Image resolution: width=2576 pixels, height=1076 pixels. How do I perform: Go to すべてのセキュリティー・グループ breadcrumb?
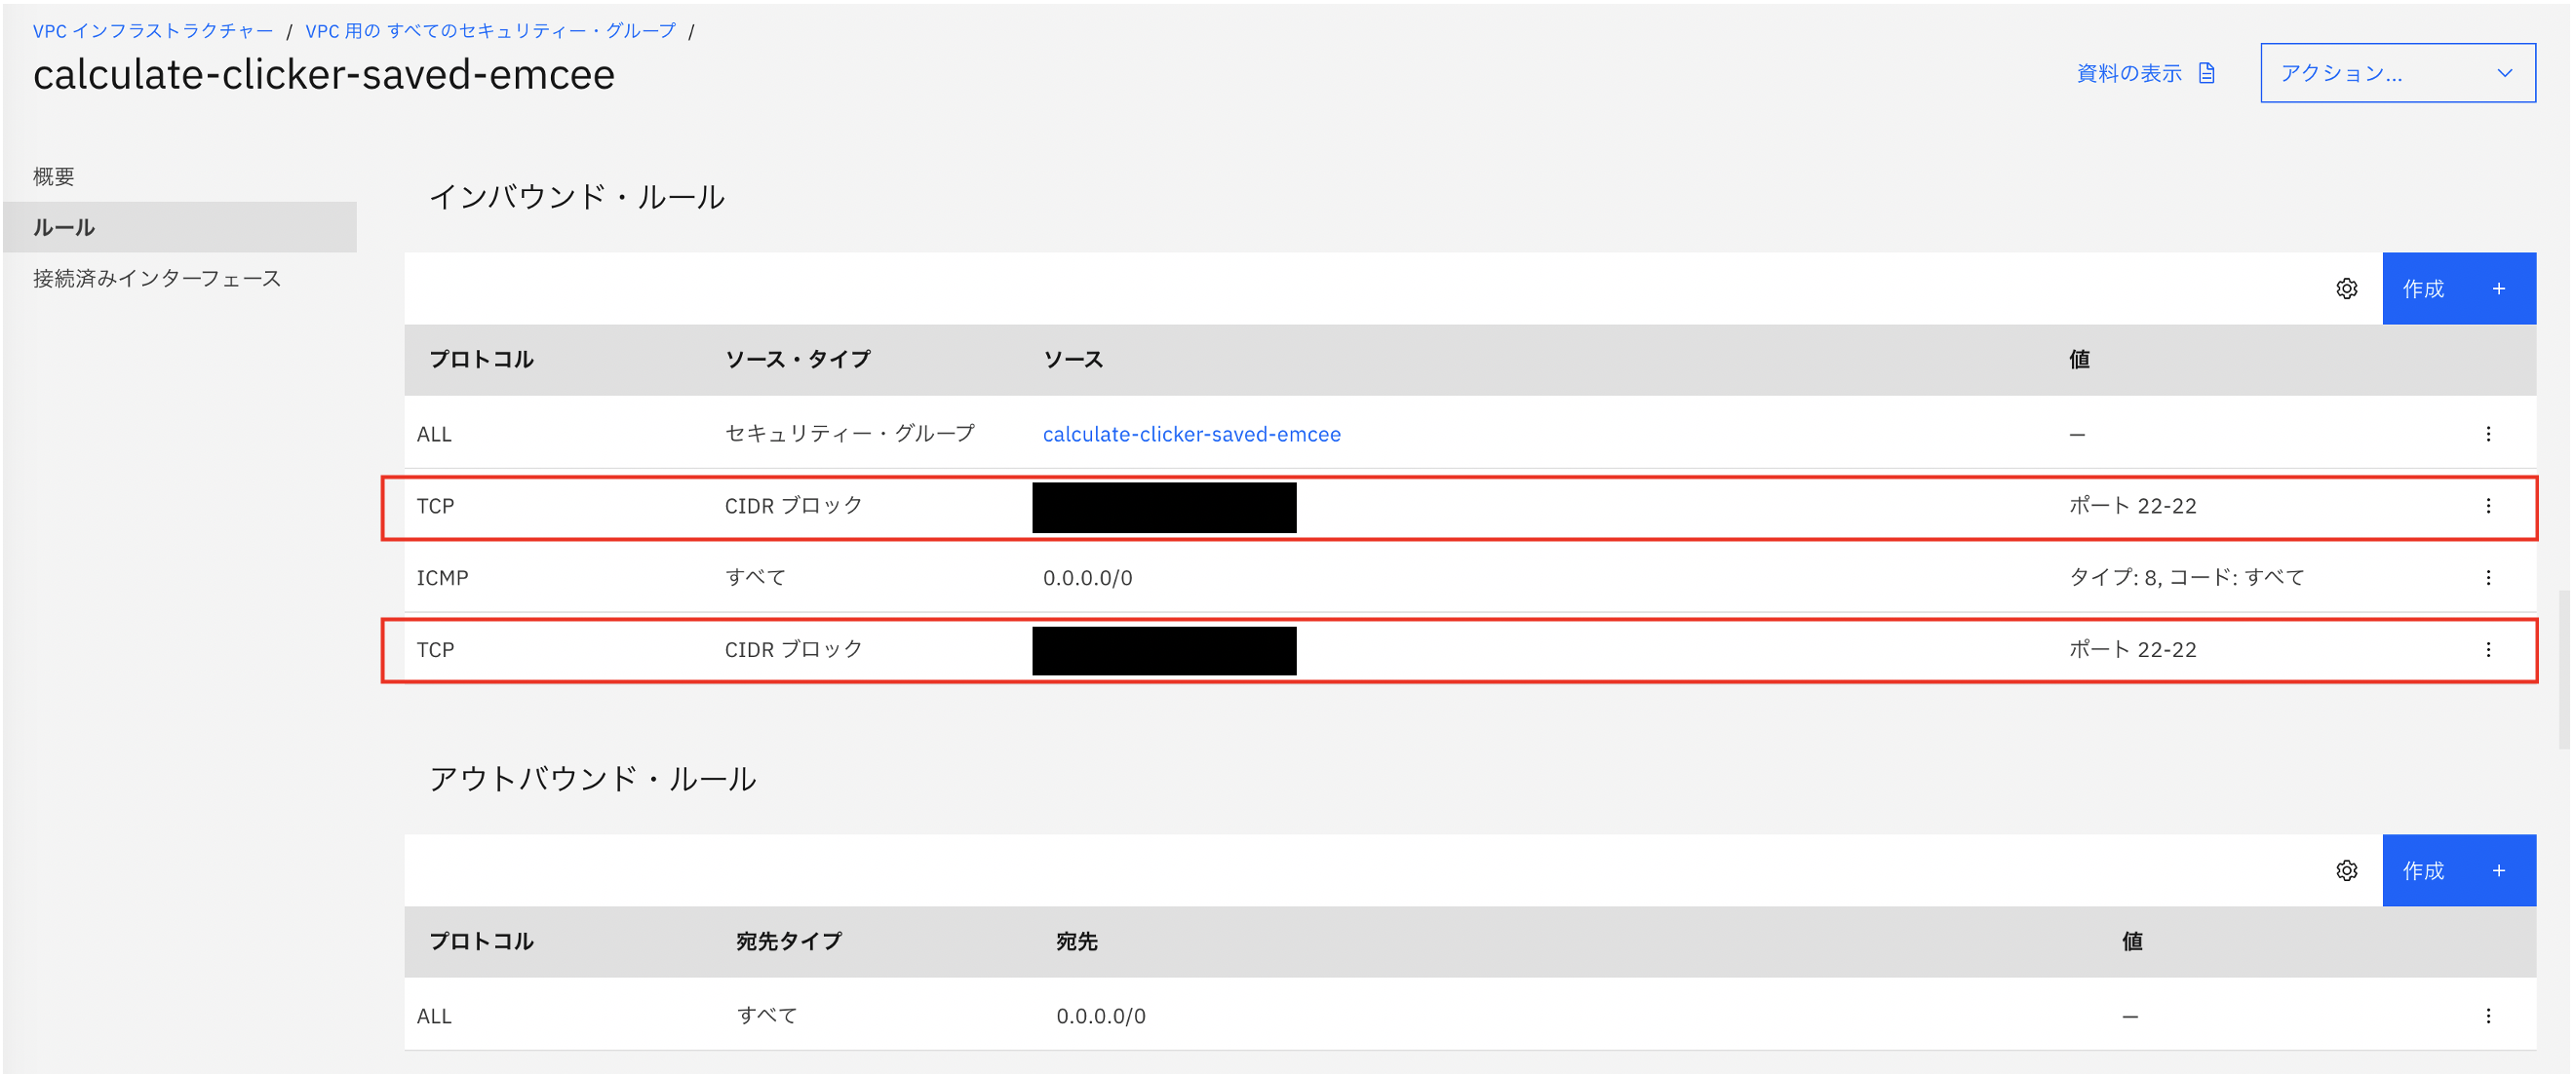[x=490, y=31]
